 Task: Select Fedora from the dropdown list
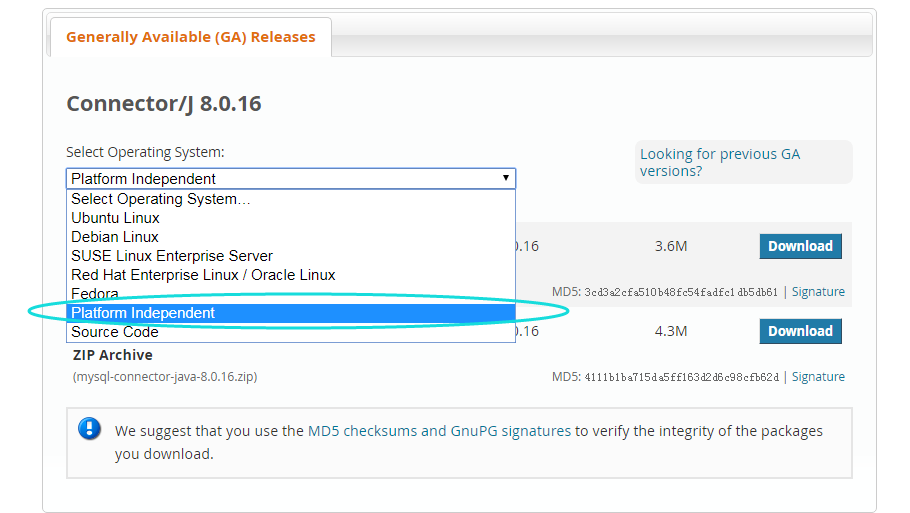[291, 294]
